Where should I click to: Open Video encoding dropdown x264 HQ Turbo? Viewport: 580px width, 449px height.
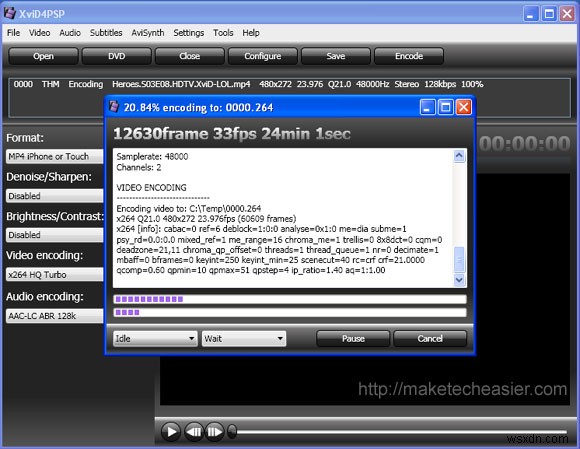55,274
